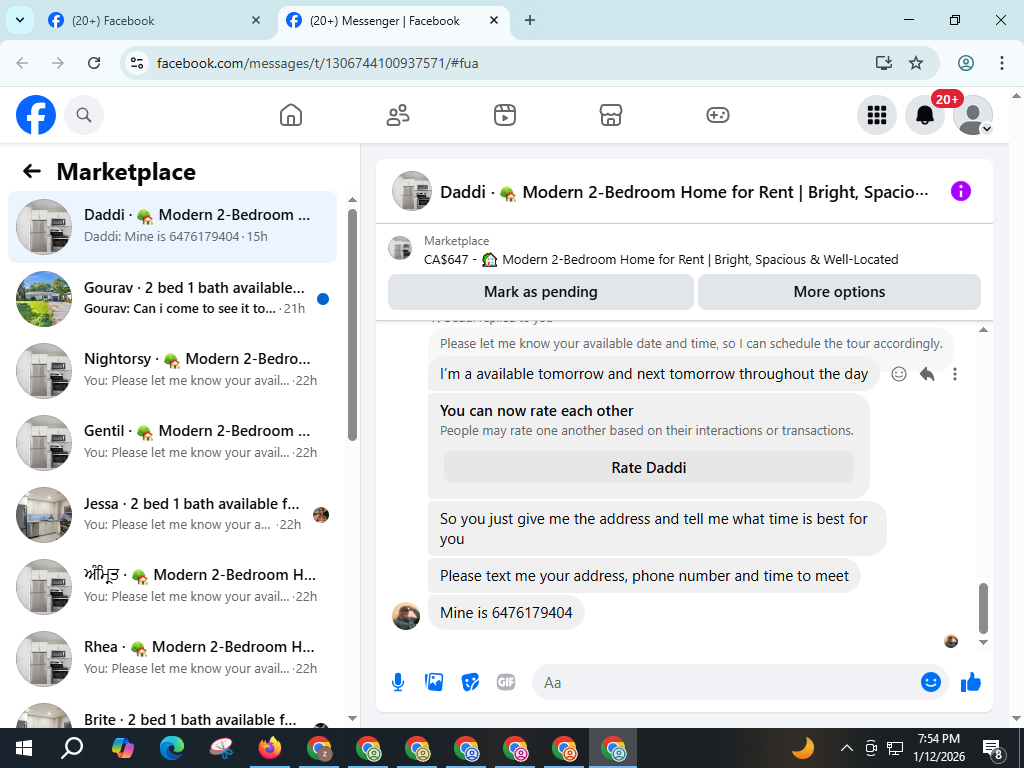Launch Firefox from taskbar
The image size is (1024, 768).
pos(270,748)
